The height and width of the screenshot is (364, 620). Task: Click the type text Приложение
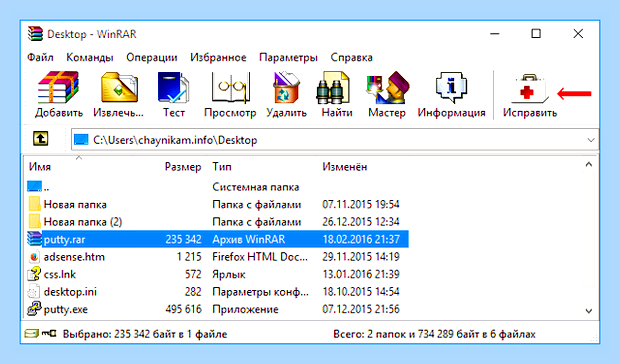tap(245, 309)
